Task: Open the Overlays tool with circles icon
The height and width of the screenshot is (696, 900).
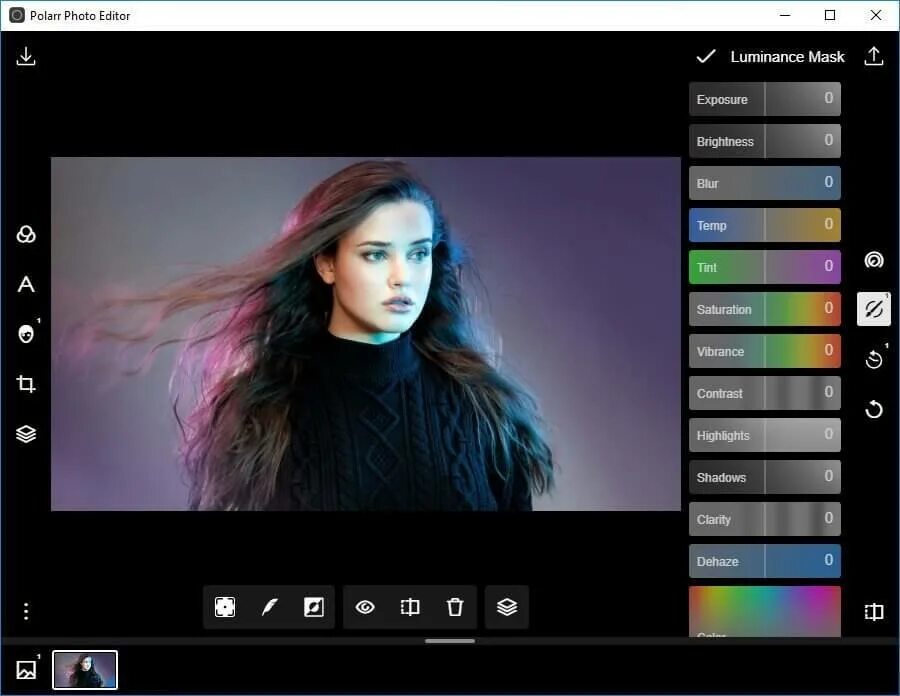Action: coord(25,233)
